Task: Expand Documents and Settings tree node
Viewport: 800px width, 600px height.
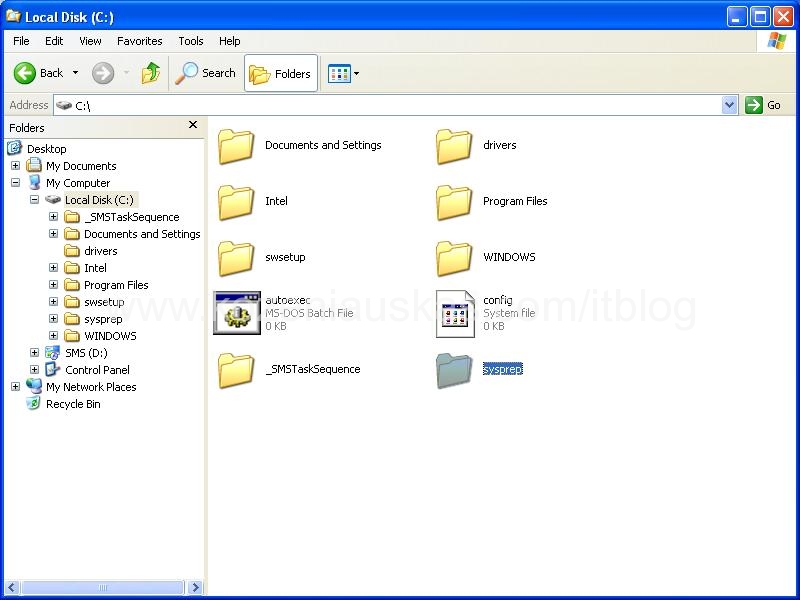Action: click(53, 234)
